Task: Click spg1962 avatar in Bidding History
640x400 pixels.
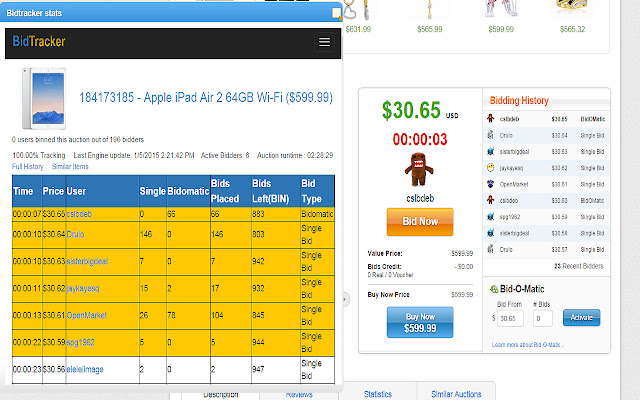Action: click(x=491, y=217)
